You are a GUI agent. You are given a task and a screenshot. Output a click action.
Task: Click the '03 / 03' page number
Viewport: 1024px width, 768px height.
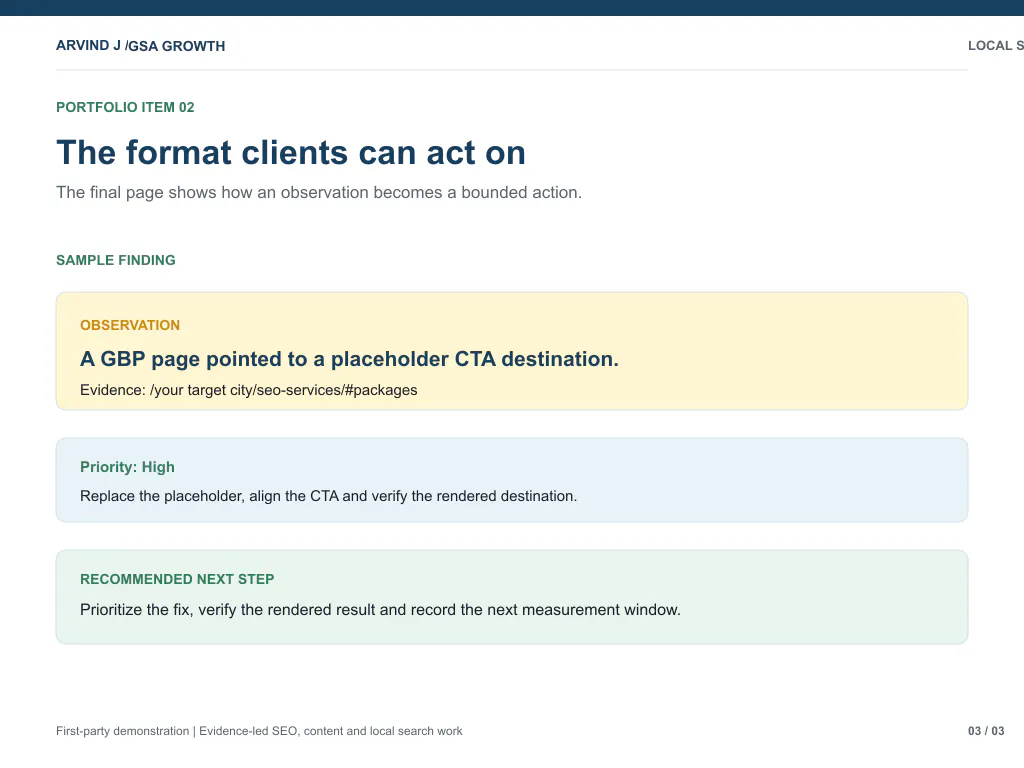[986, 731]
